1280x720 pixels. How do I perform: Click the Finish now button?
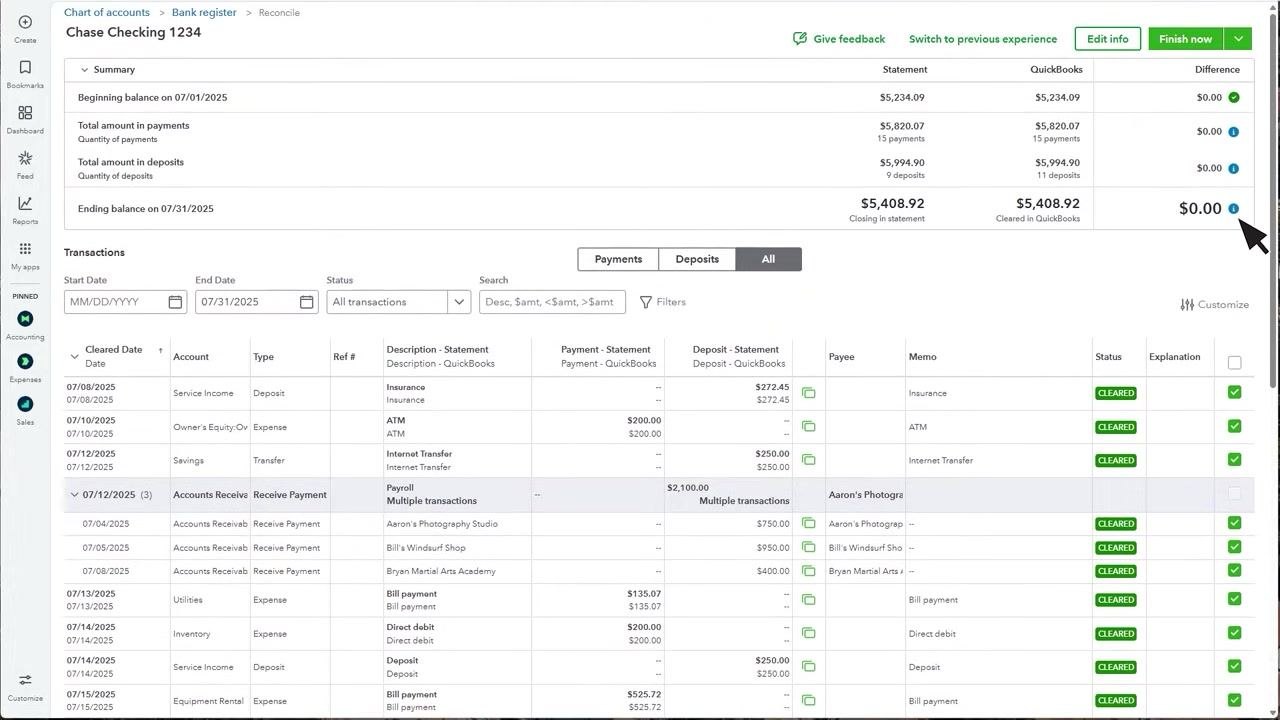click(1186, 39)
